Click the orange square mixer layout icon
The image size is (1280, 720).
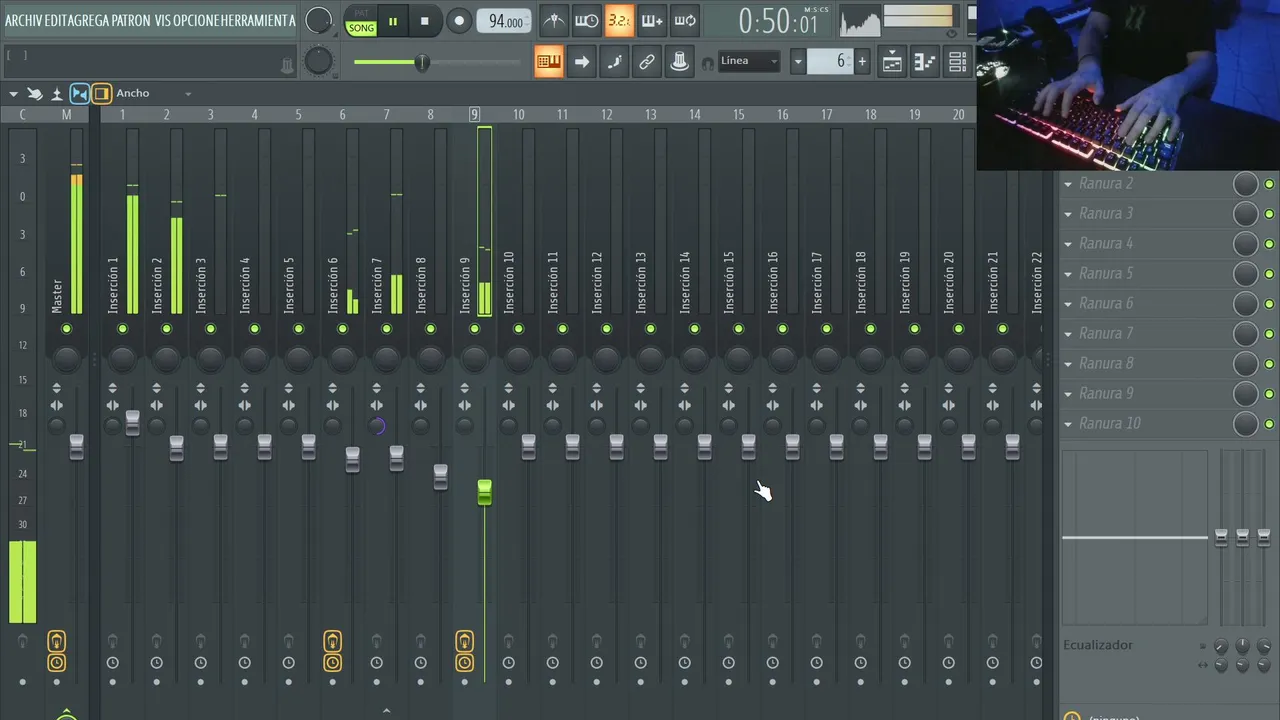click(x=101, y=93)
